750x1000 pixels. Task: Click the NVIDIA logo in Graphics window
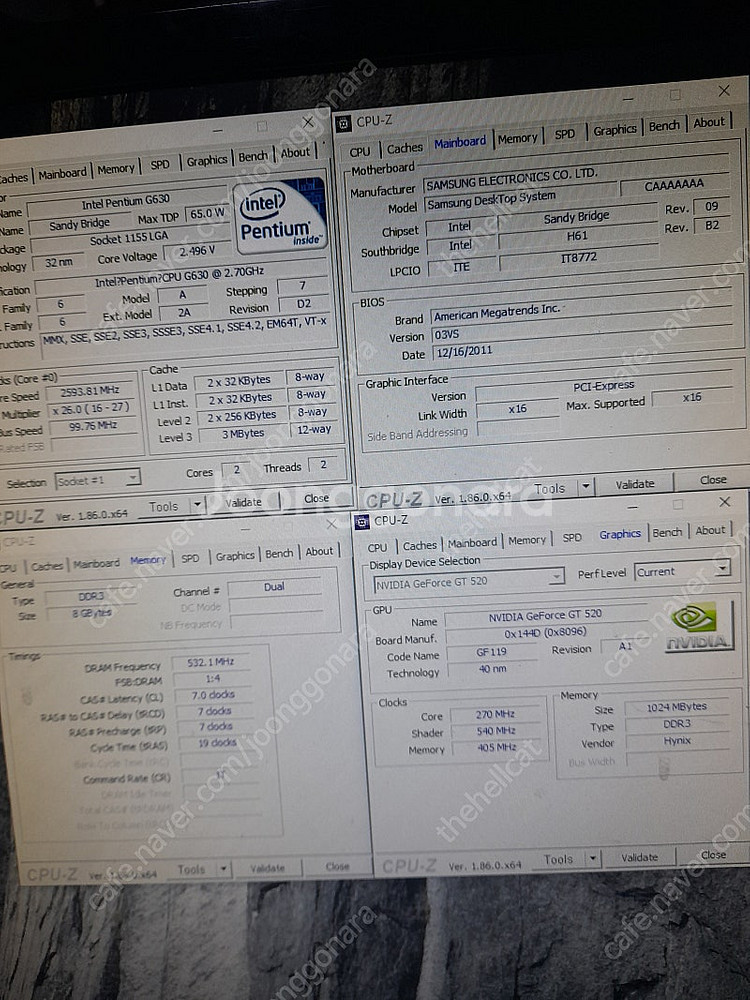[698, 627]
